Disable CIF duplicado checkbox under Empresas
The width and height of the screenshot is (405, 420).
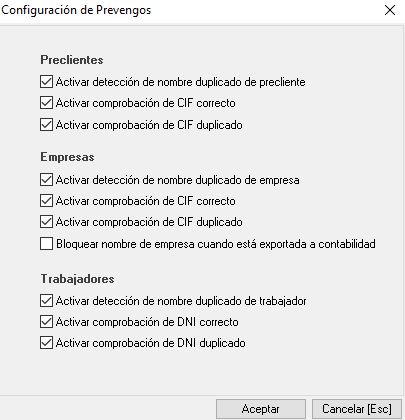coord(46,222)
